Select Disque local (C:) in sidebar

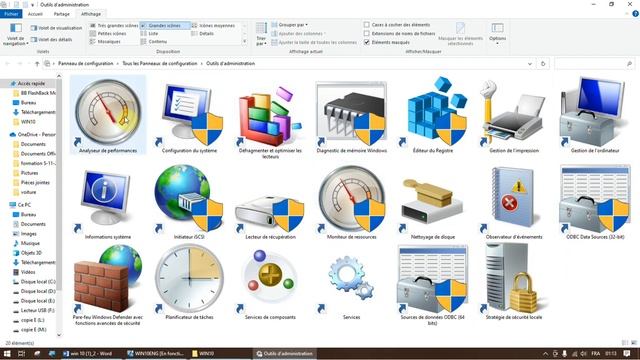tap(34, 282)
